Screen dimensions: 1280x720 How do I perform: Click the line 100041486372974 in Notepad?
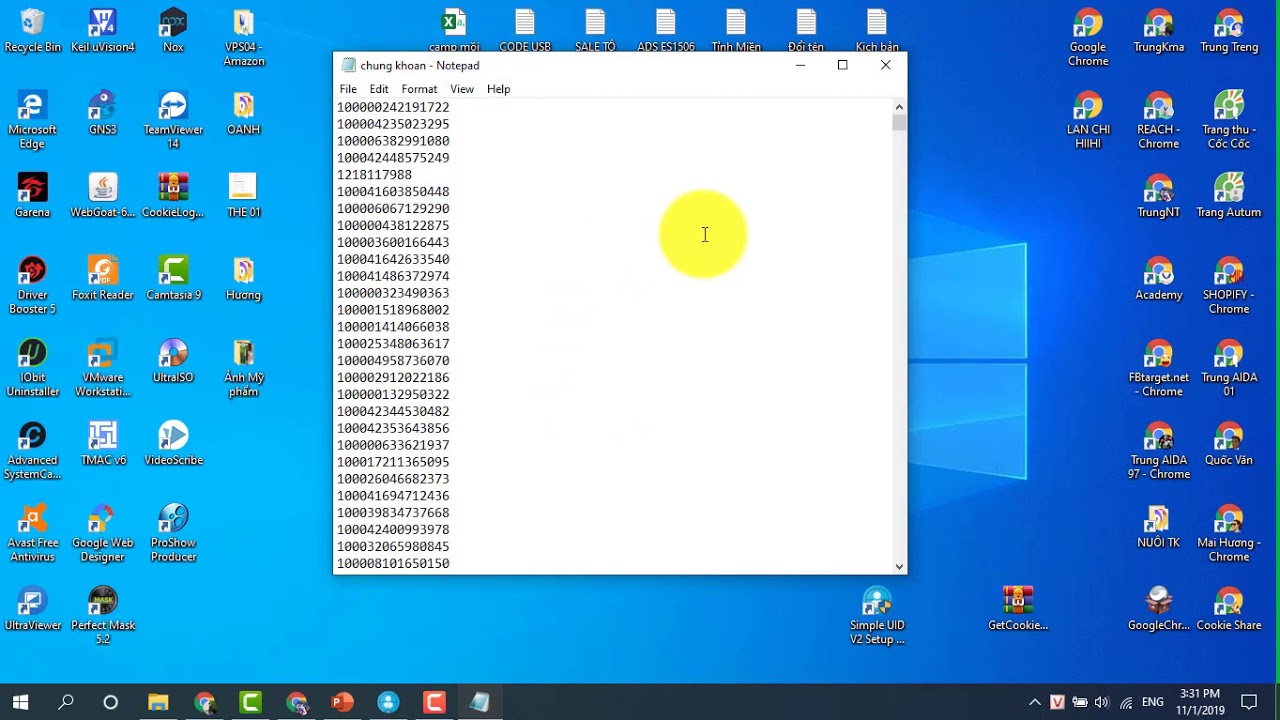coord(393,276)
